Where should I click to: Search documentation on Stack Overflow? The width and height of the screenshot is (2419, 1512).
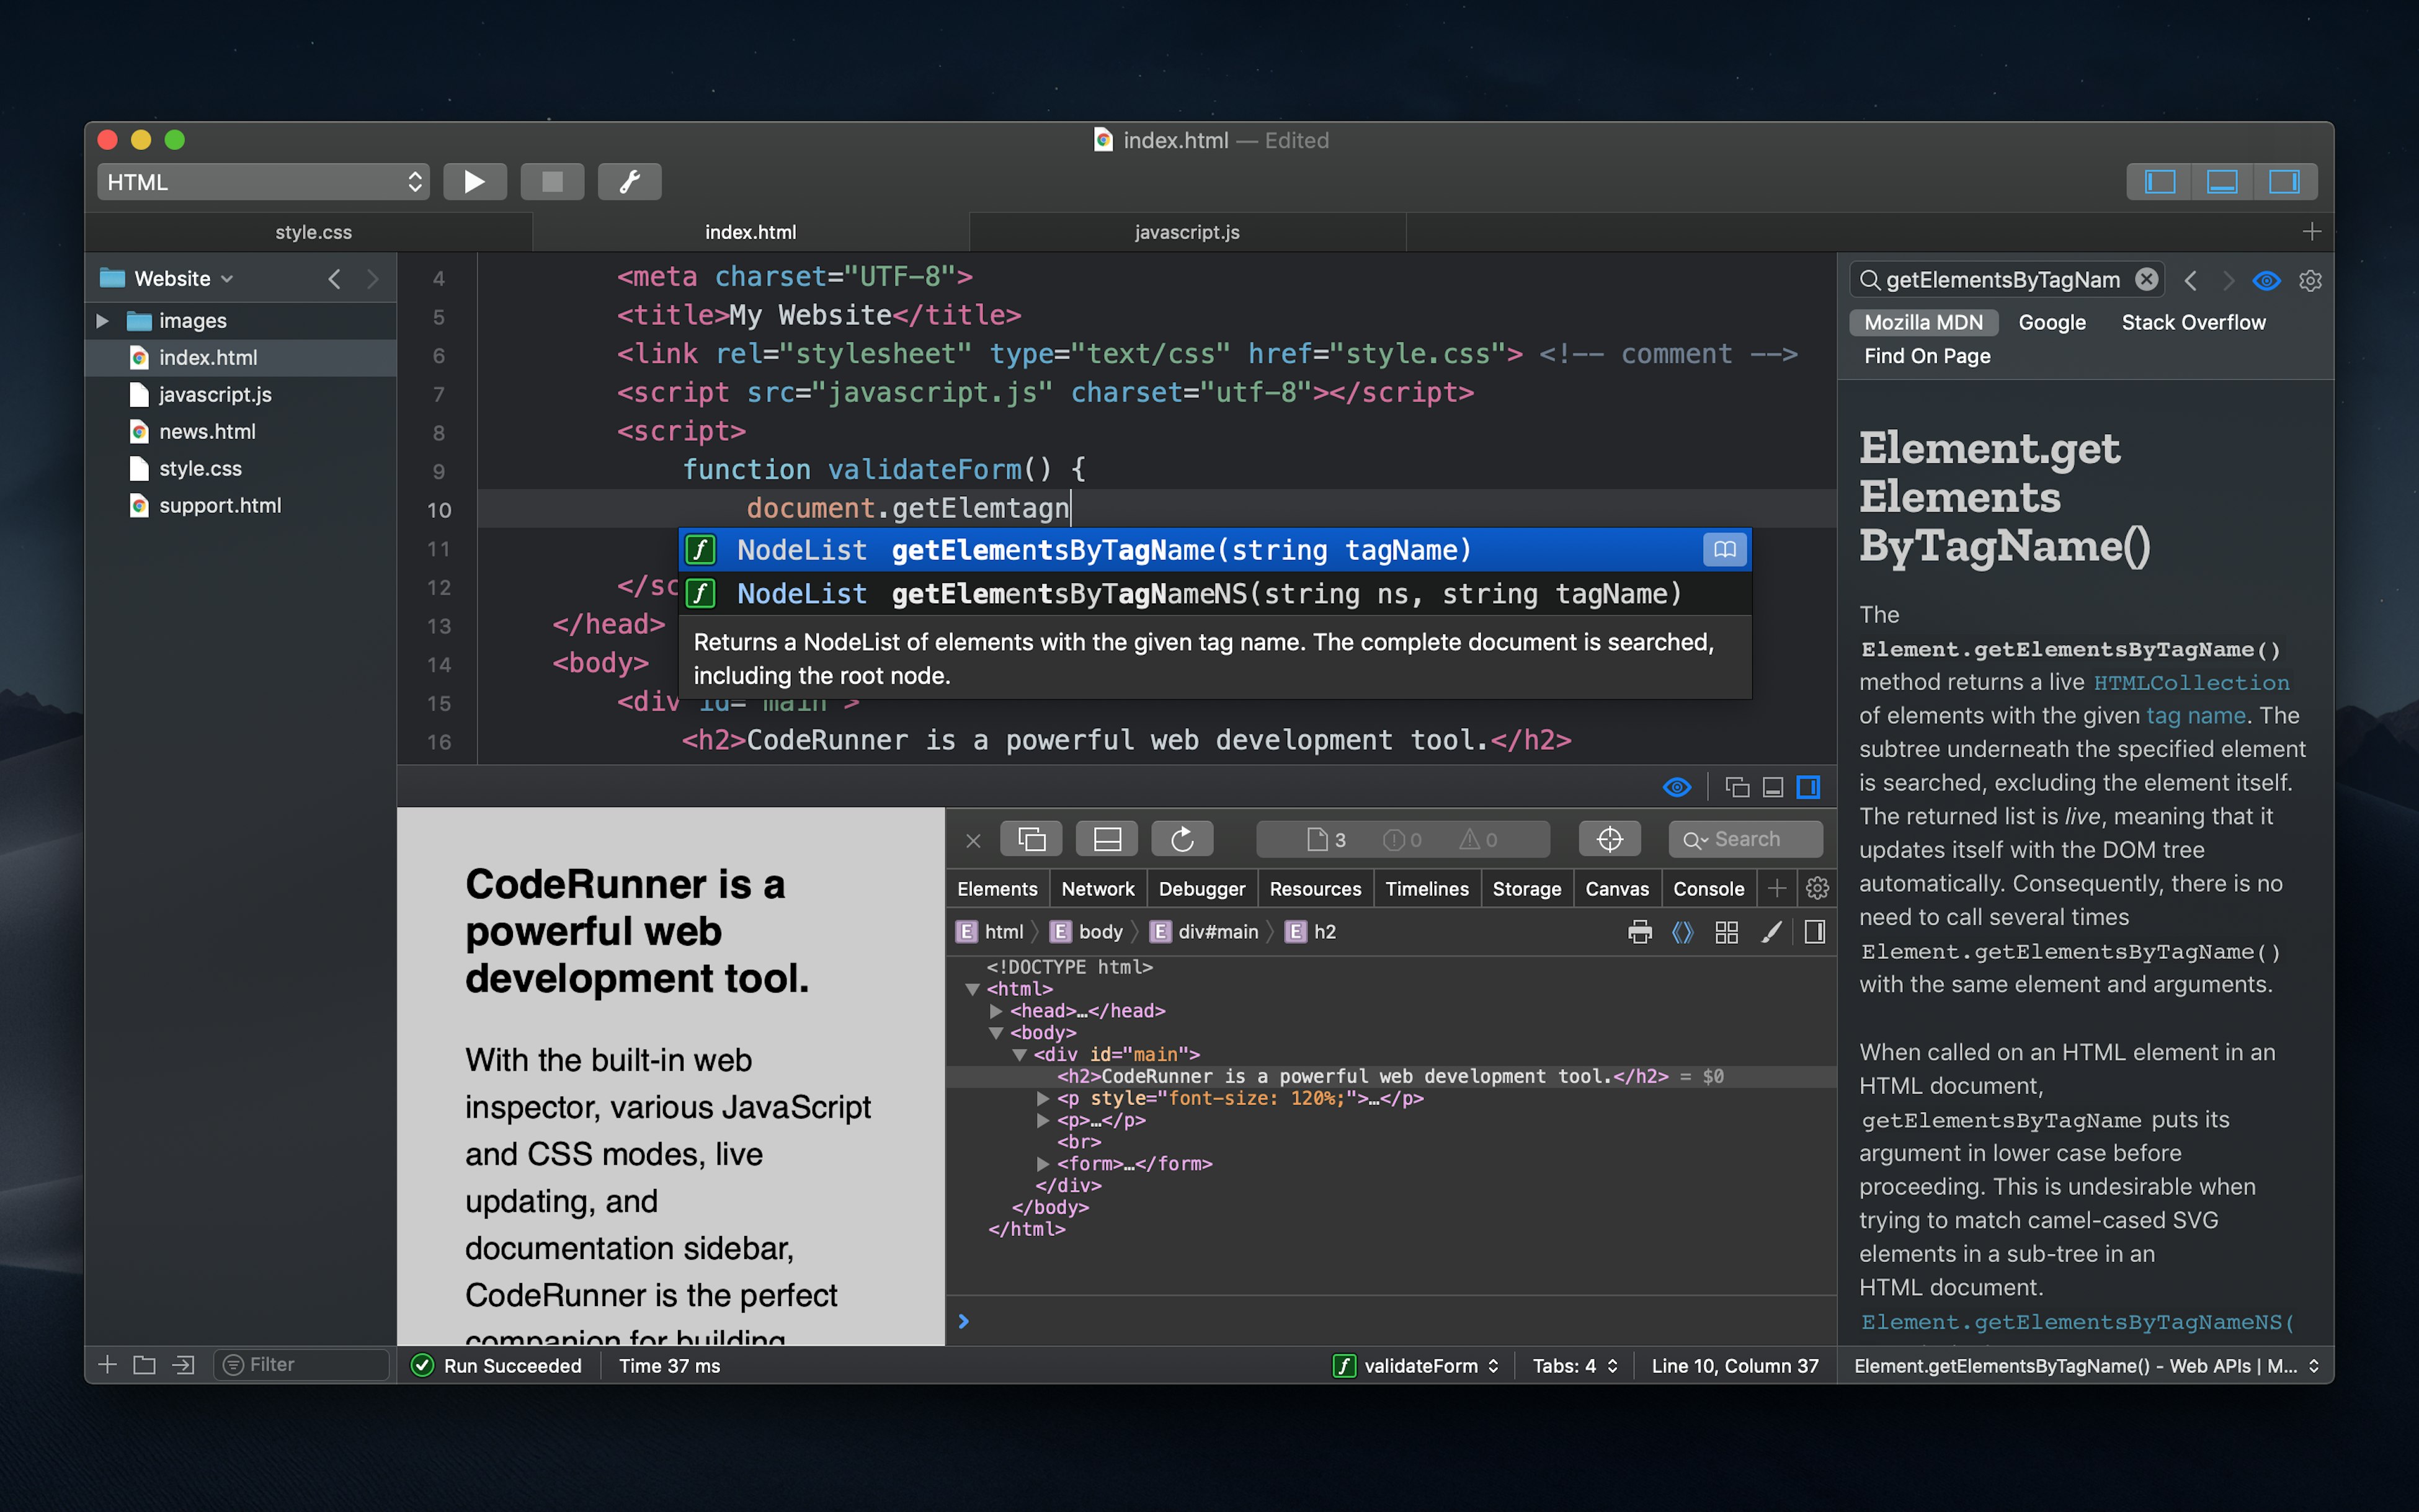pos(2193,322)
